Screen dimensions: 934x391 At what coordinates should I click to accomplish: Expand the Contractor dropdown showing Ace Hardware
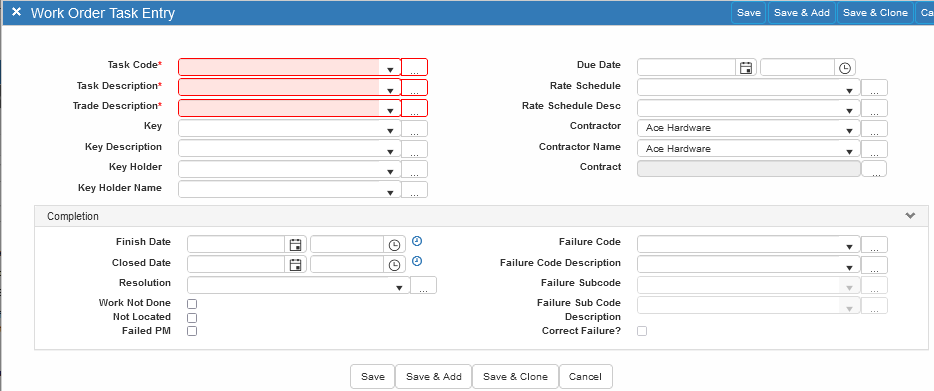pyautogui.click(x=849, y=131)
